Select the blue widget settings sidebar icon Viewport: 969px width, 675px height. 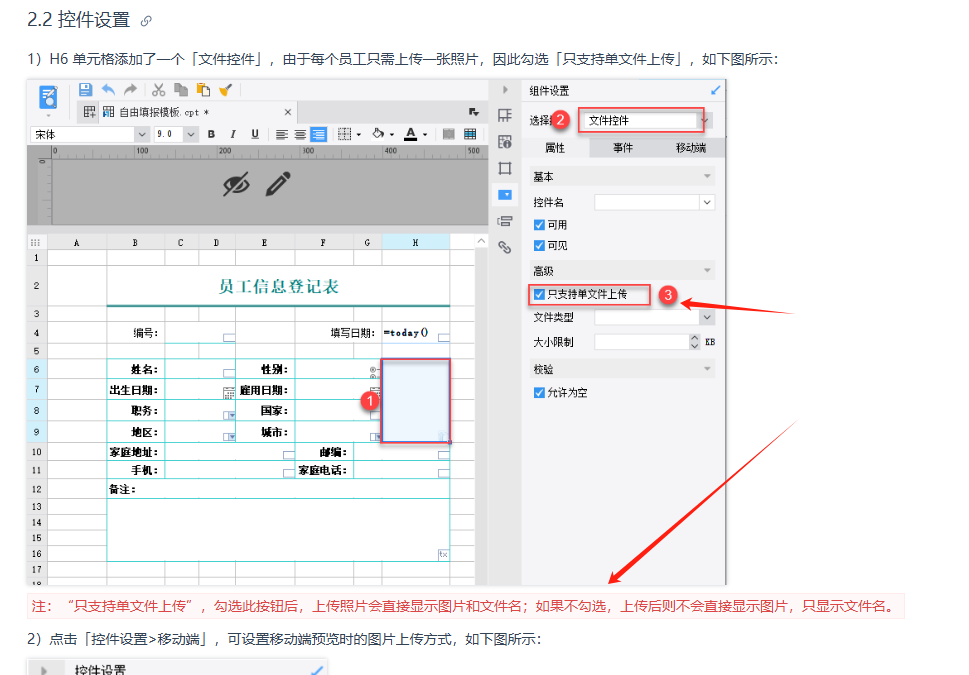point(505,195)
